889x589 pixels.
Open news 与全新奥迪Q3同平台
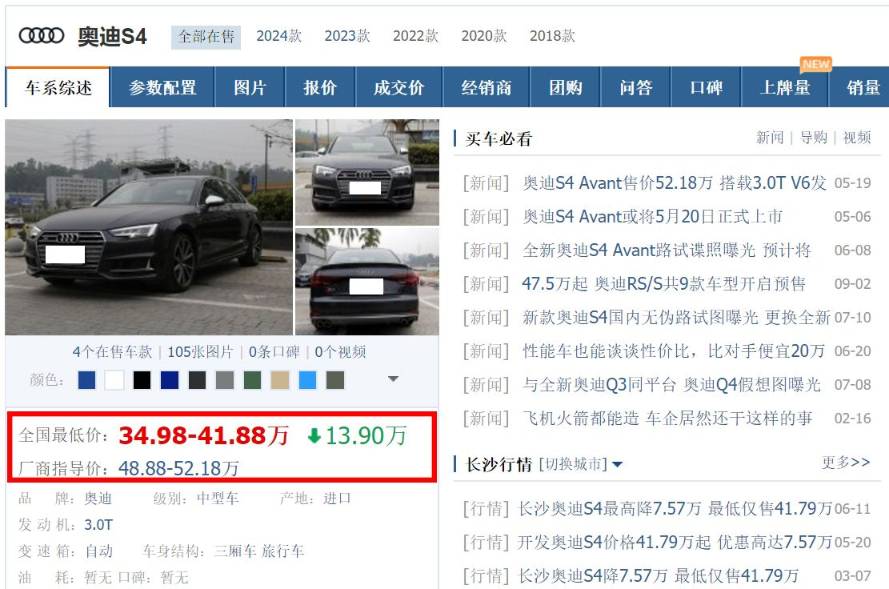[671, 384]
